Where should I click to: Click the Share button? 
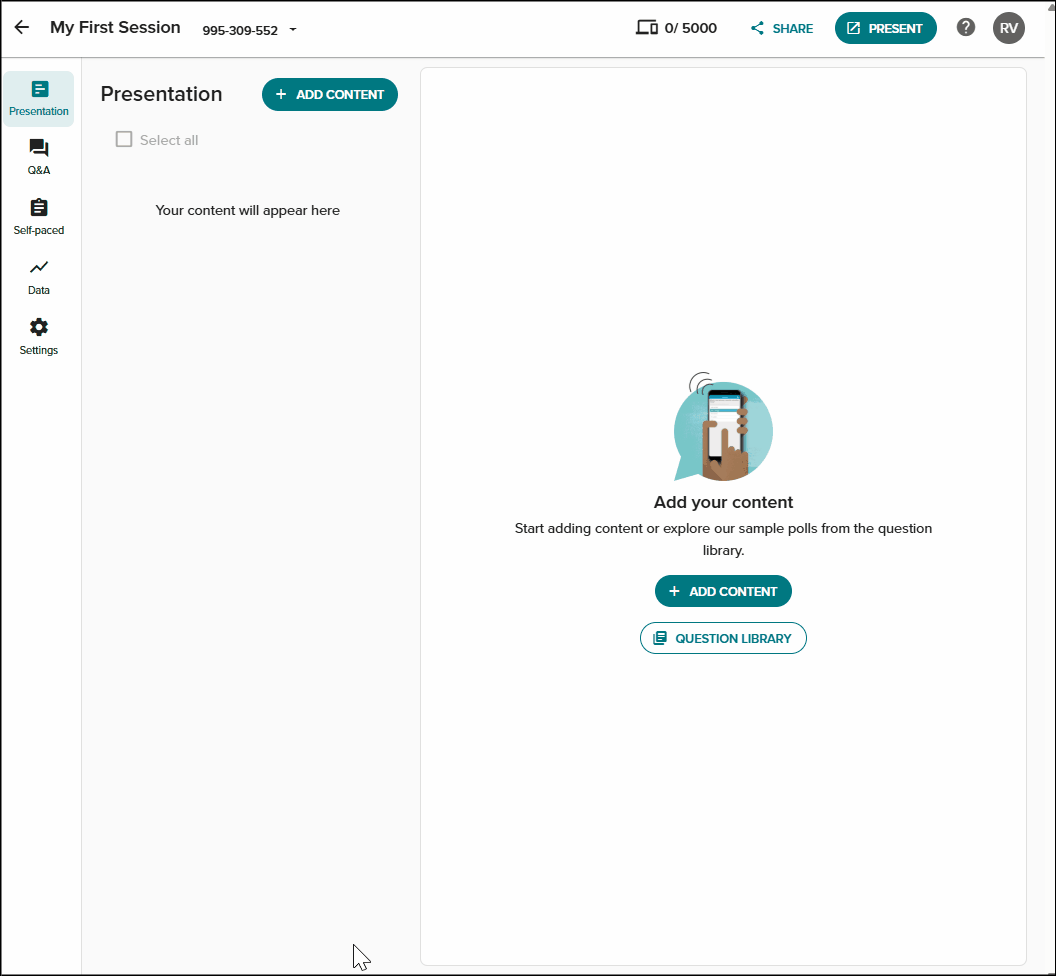click(781, 28)
